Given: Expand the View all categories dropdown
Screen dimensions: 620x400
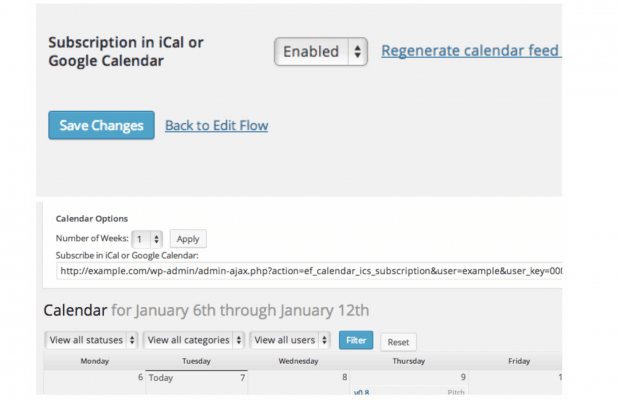Looking at the screenshot, I should (x=194, y=340).
